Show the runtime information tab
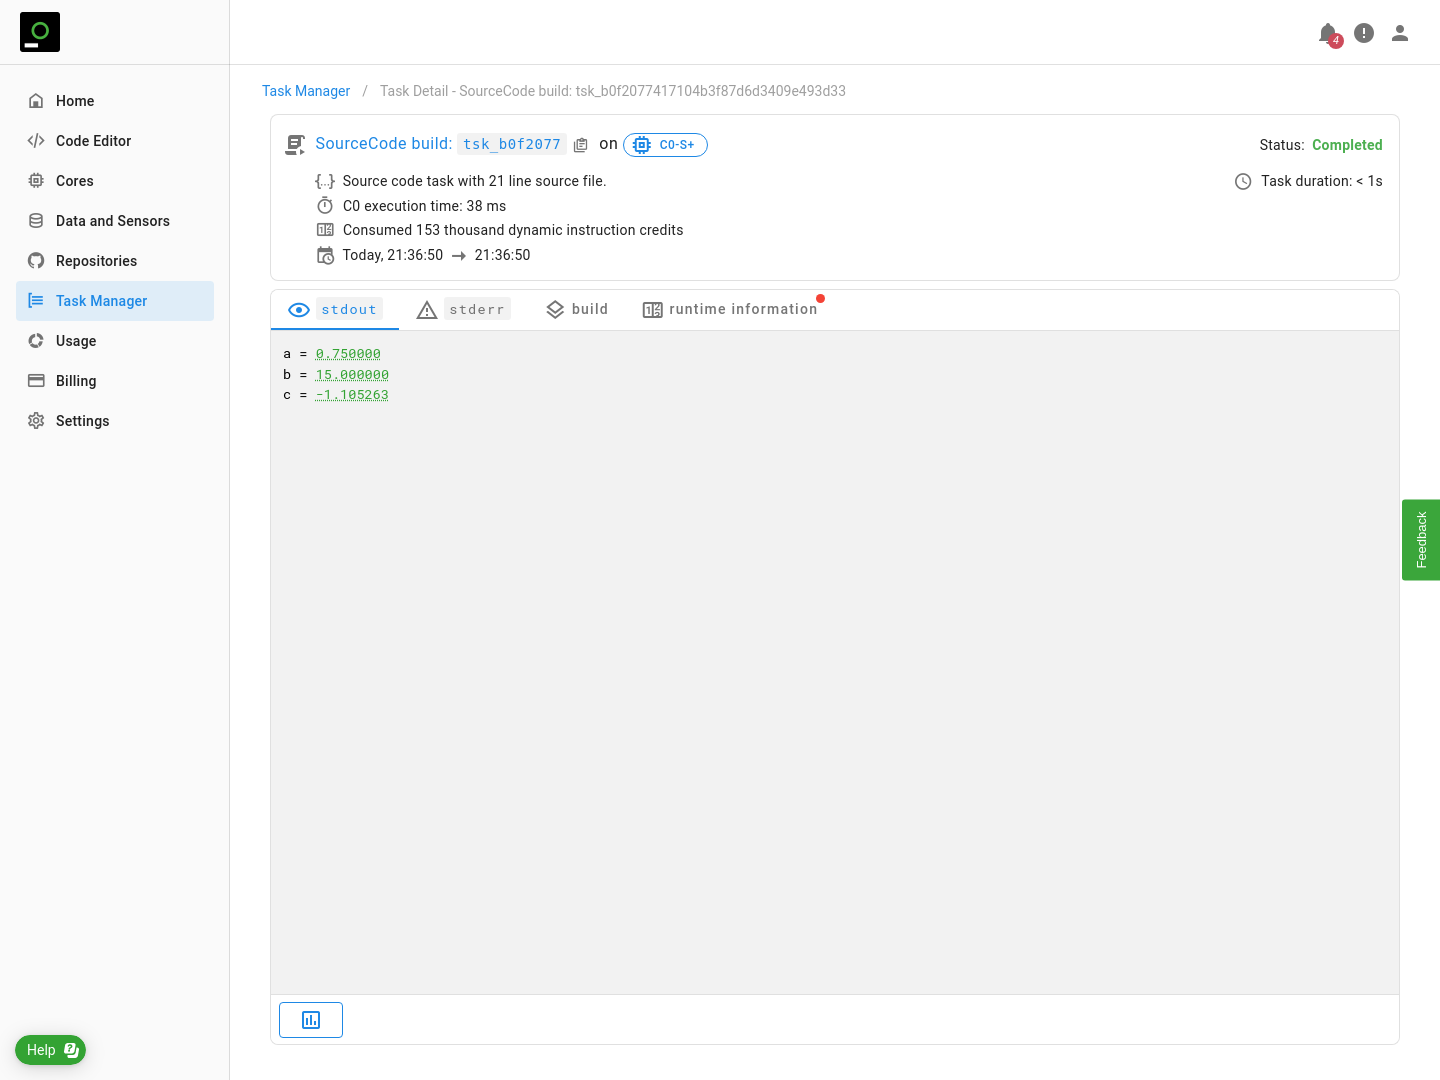The image size is (1440, 1080). click(x=730, y=310)
